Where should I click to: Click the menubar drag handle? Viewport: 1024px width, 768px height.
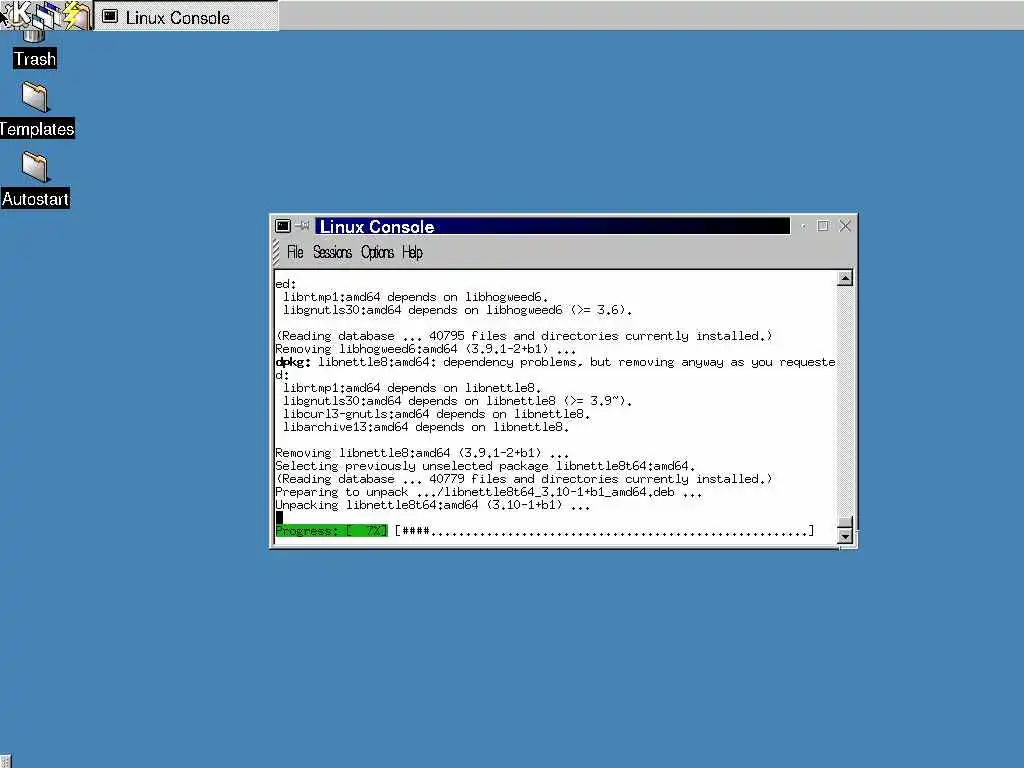[x=276, y=252]
